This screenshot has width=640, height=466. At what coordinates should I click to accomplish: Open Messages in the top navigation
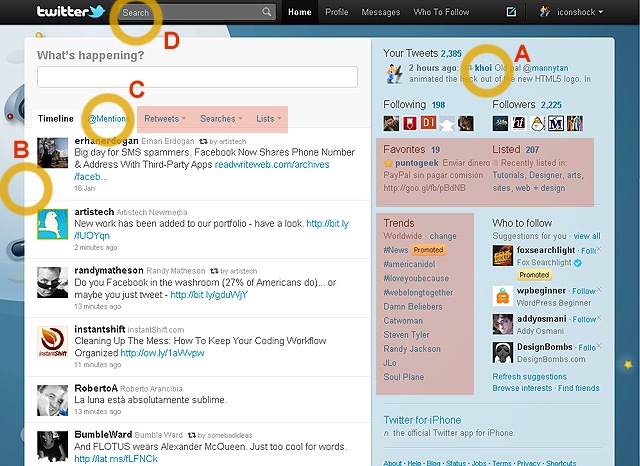click(381, 13)
